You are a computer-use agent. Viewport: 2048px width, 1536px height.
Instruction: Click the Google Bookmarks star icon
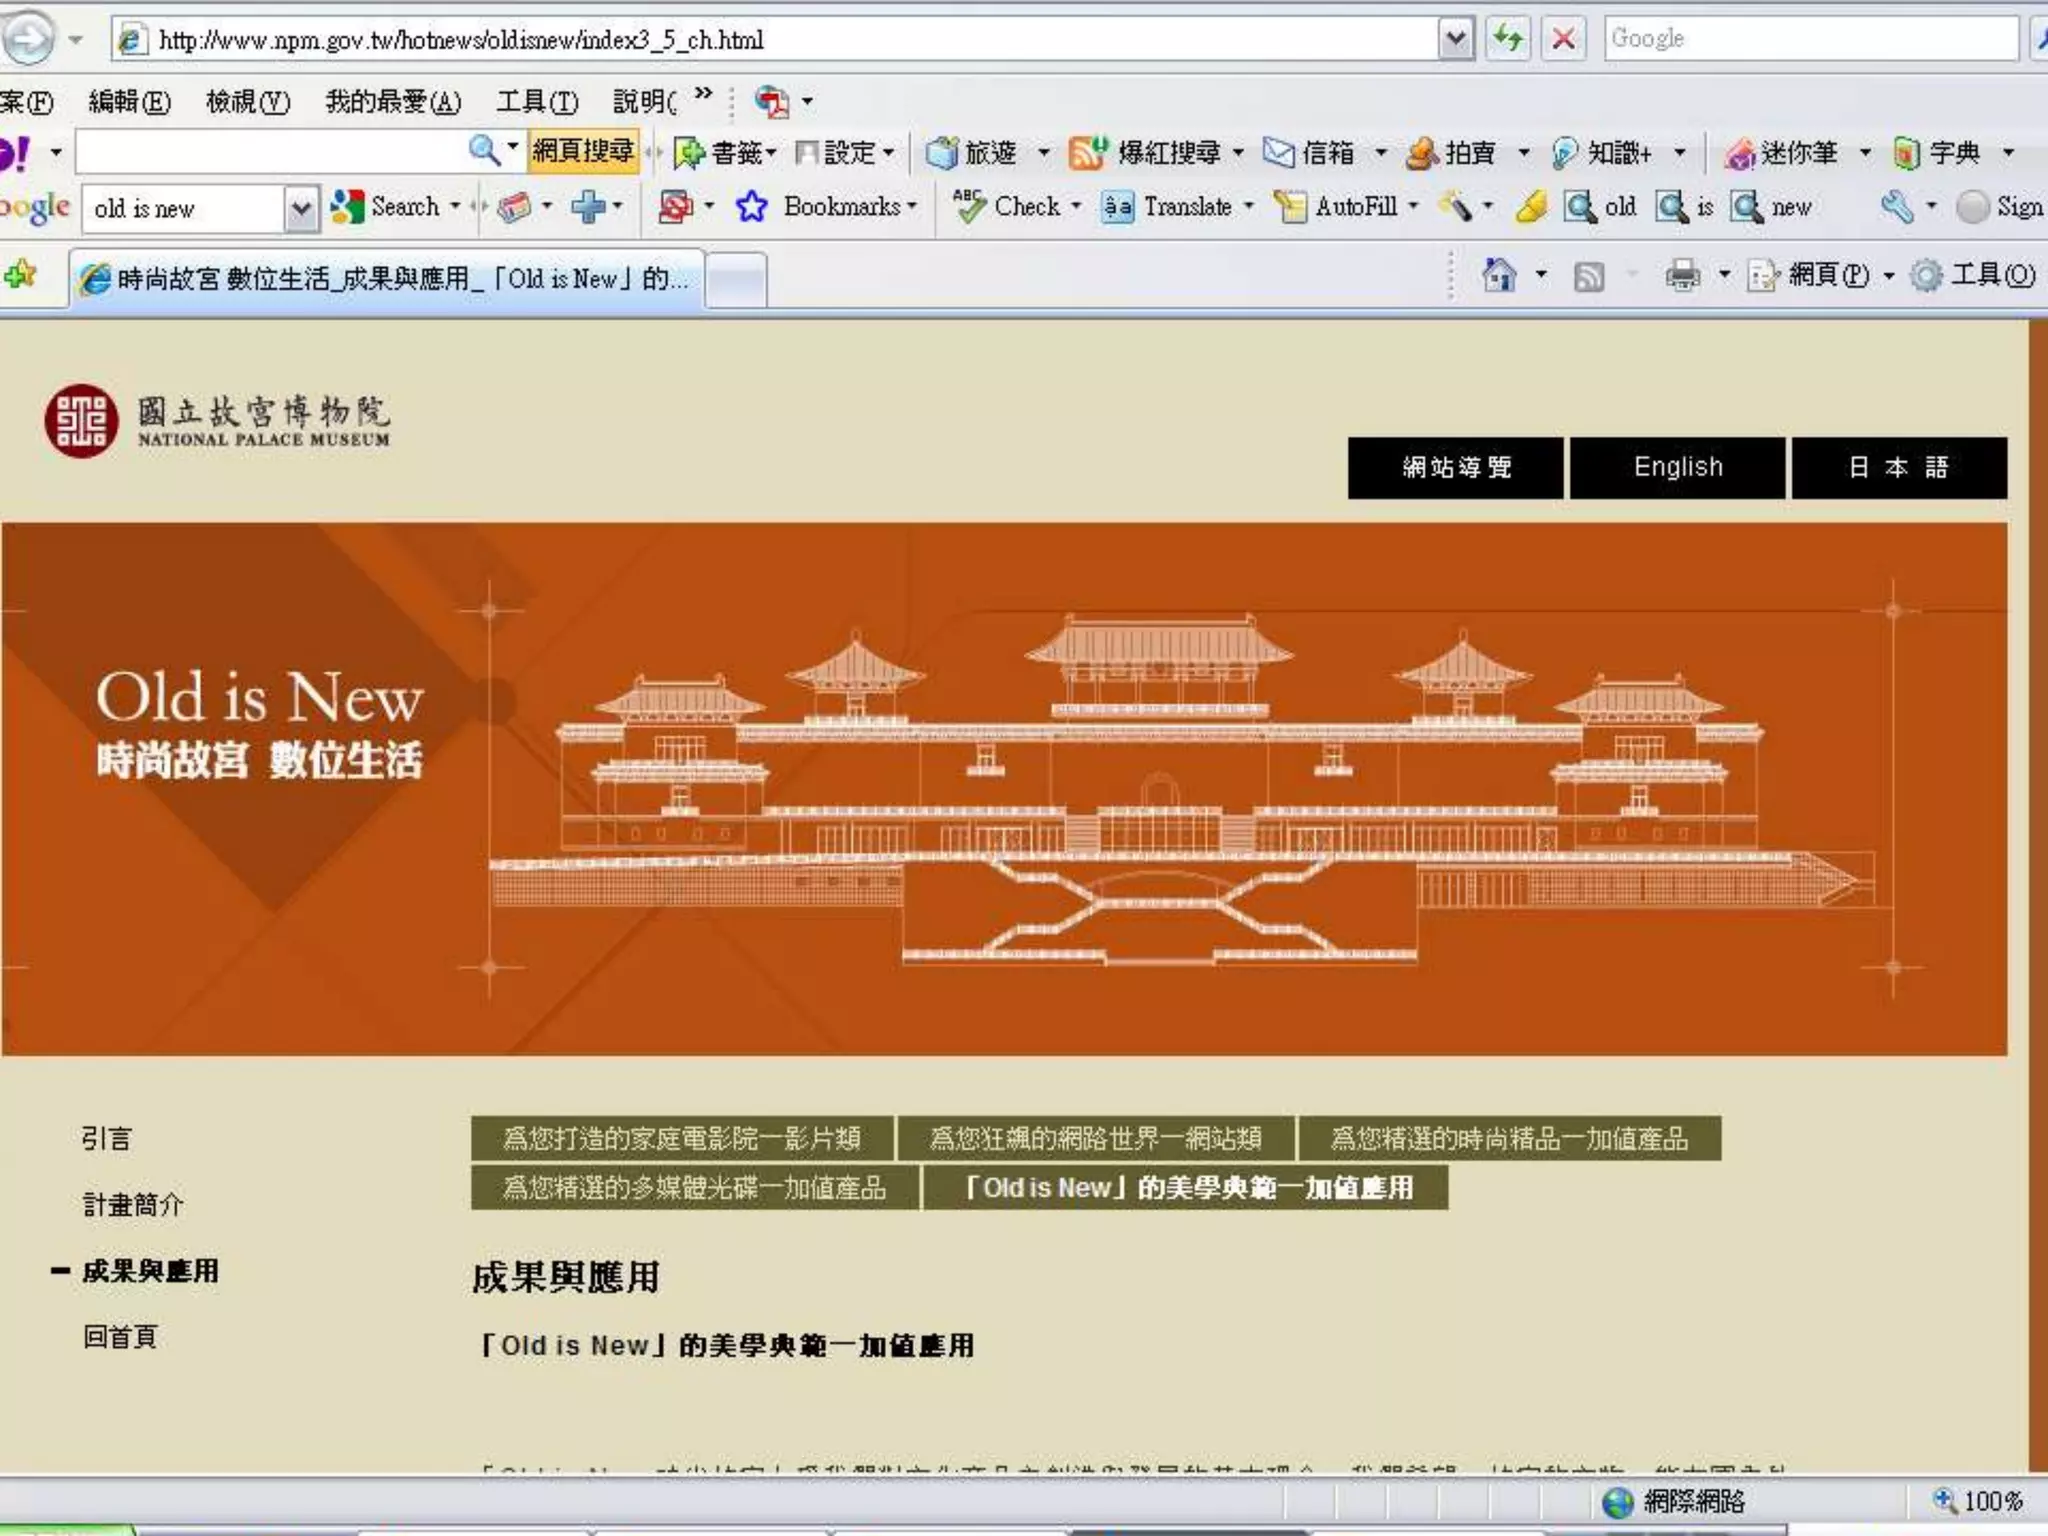point(751,207)
